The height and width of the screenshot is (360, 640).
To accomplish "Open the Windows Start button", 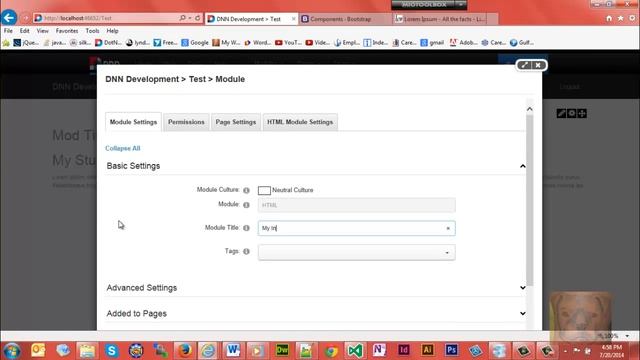I will [11, 351].
